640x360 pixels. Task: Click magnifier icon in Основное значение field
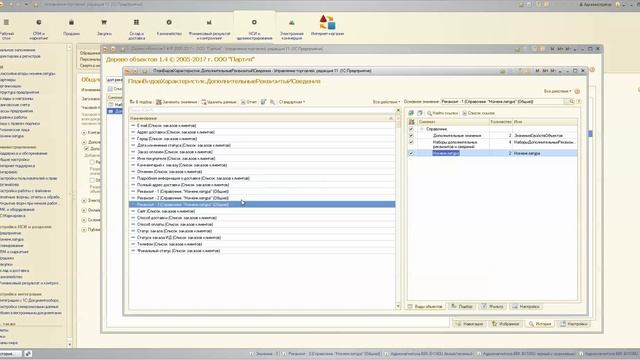click(x=571, y=101)
